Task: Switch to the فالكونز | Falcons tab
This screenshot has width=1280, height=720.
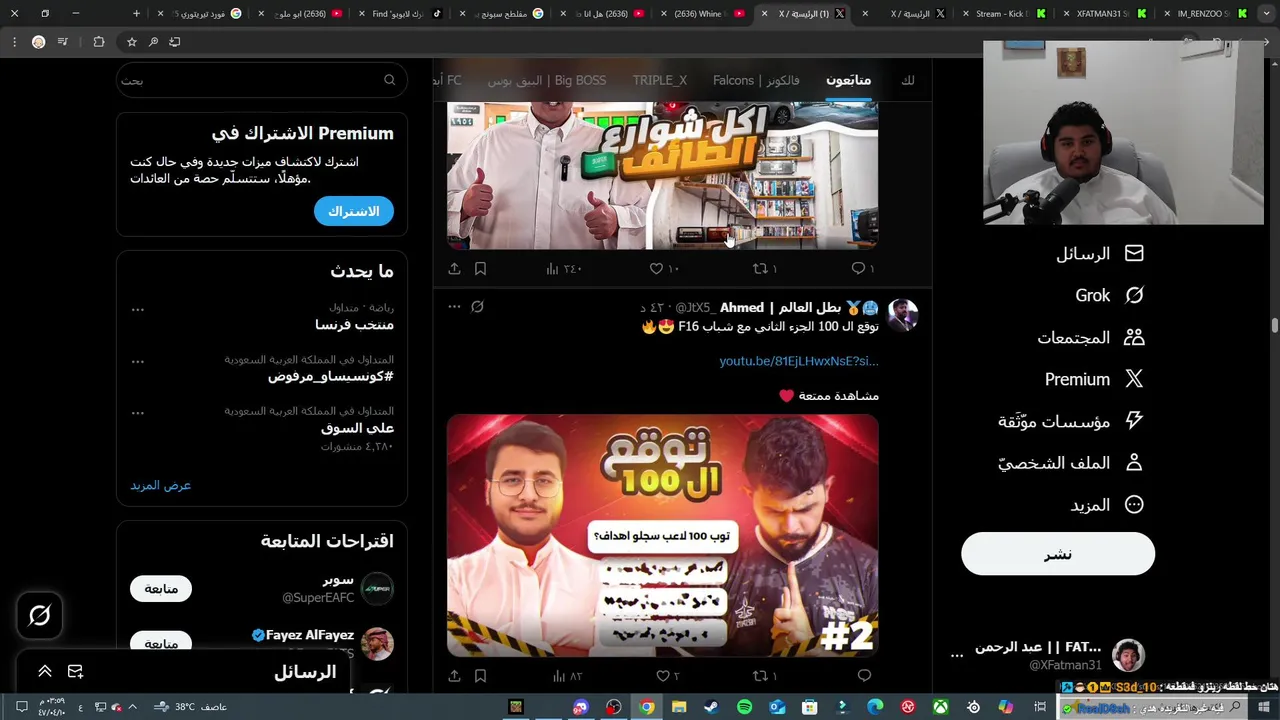Action: [x=756, y=80]
